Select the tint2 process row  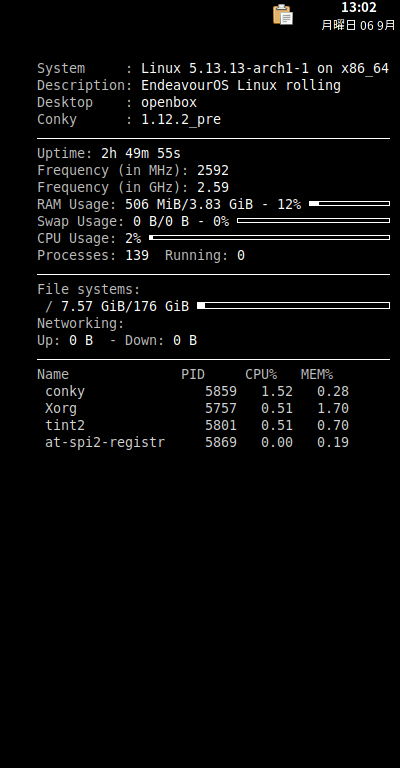pyautogui.click(x=197, y=425)
